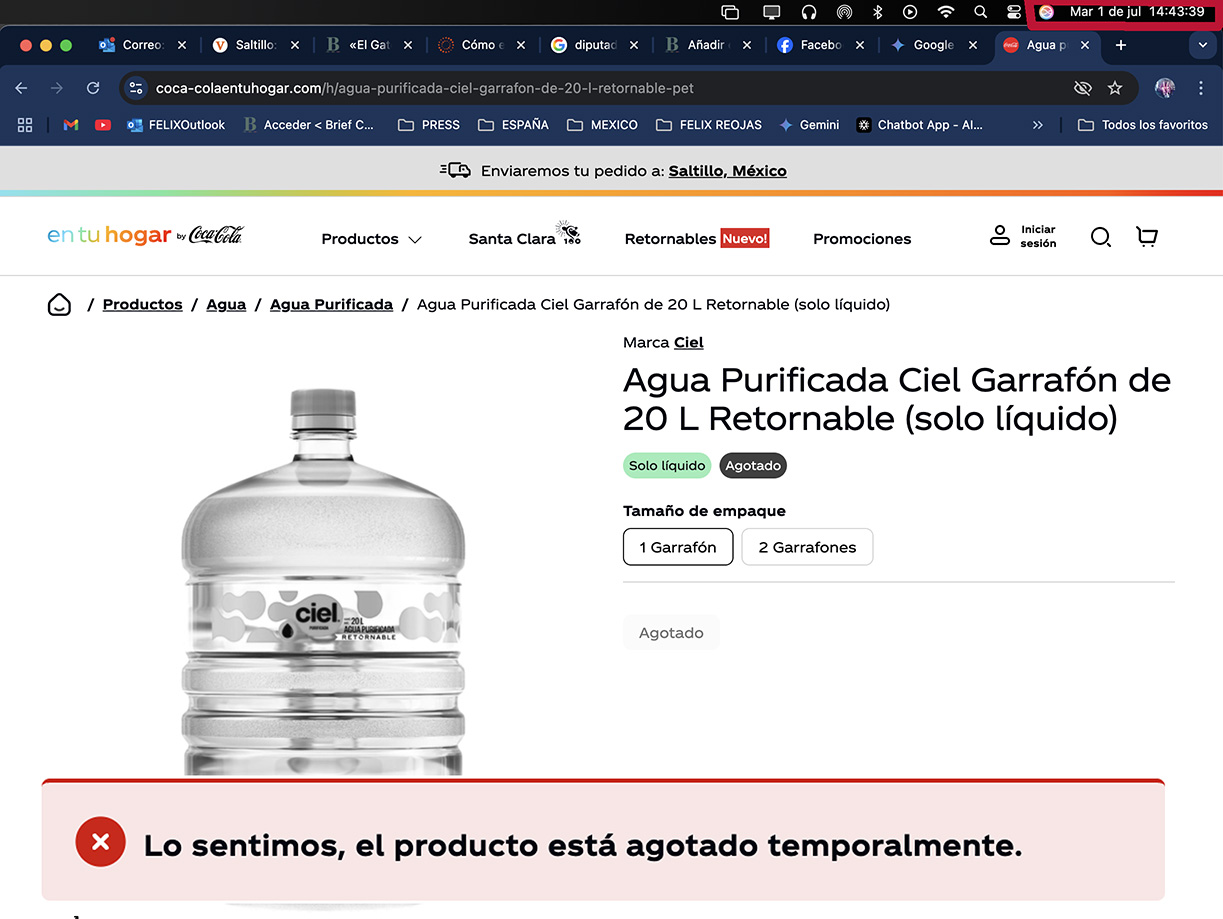Reload the page with refresh icon

pyautogui.click(x=93, y=88)
